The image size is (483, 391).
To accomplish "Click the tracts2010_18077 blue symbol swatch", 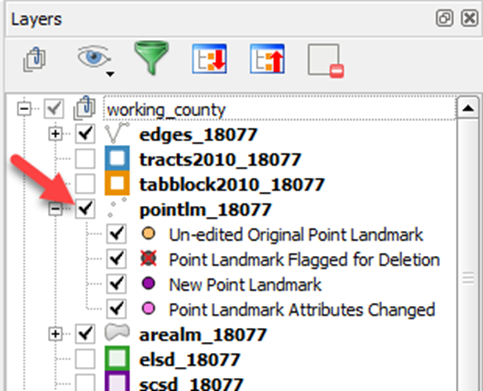I will coord(117,158).
